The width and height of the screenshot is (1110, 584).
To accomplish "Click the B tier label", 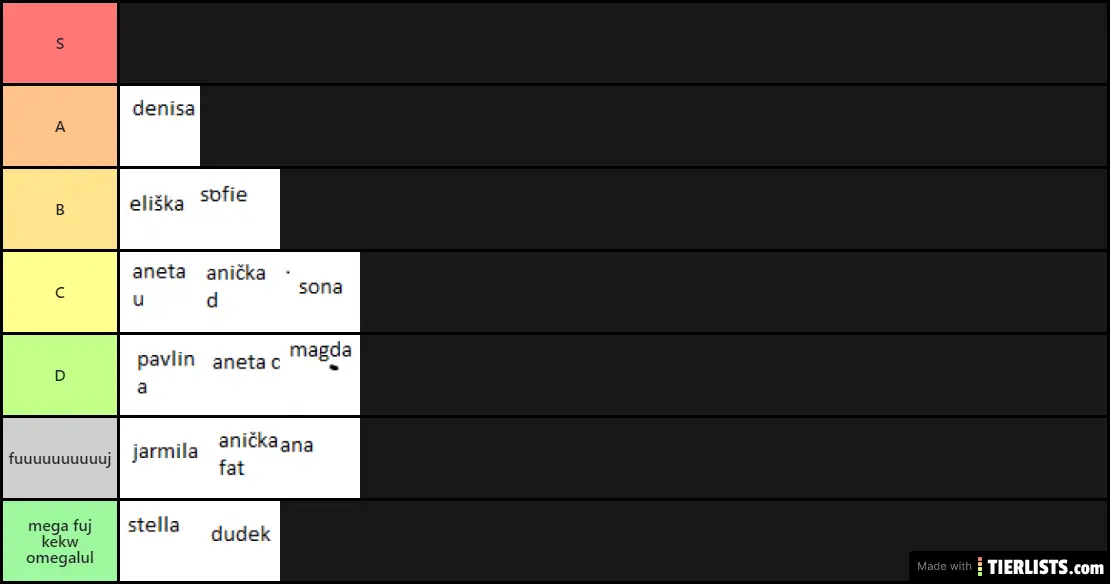I will point(60,209).
